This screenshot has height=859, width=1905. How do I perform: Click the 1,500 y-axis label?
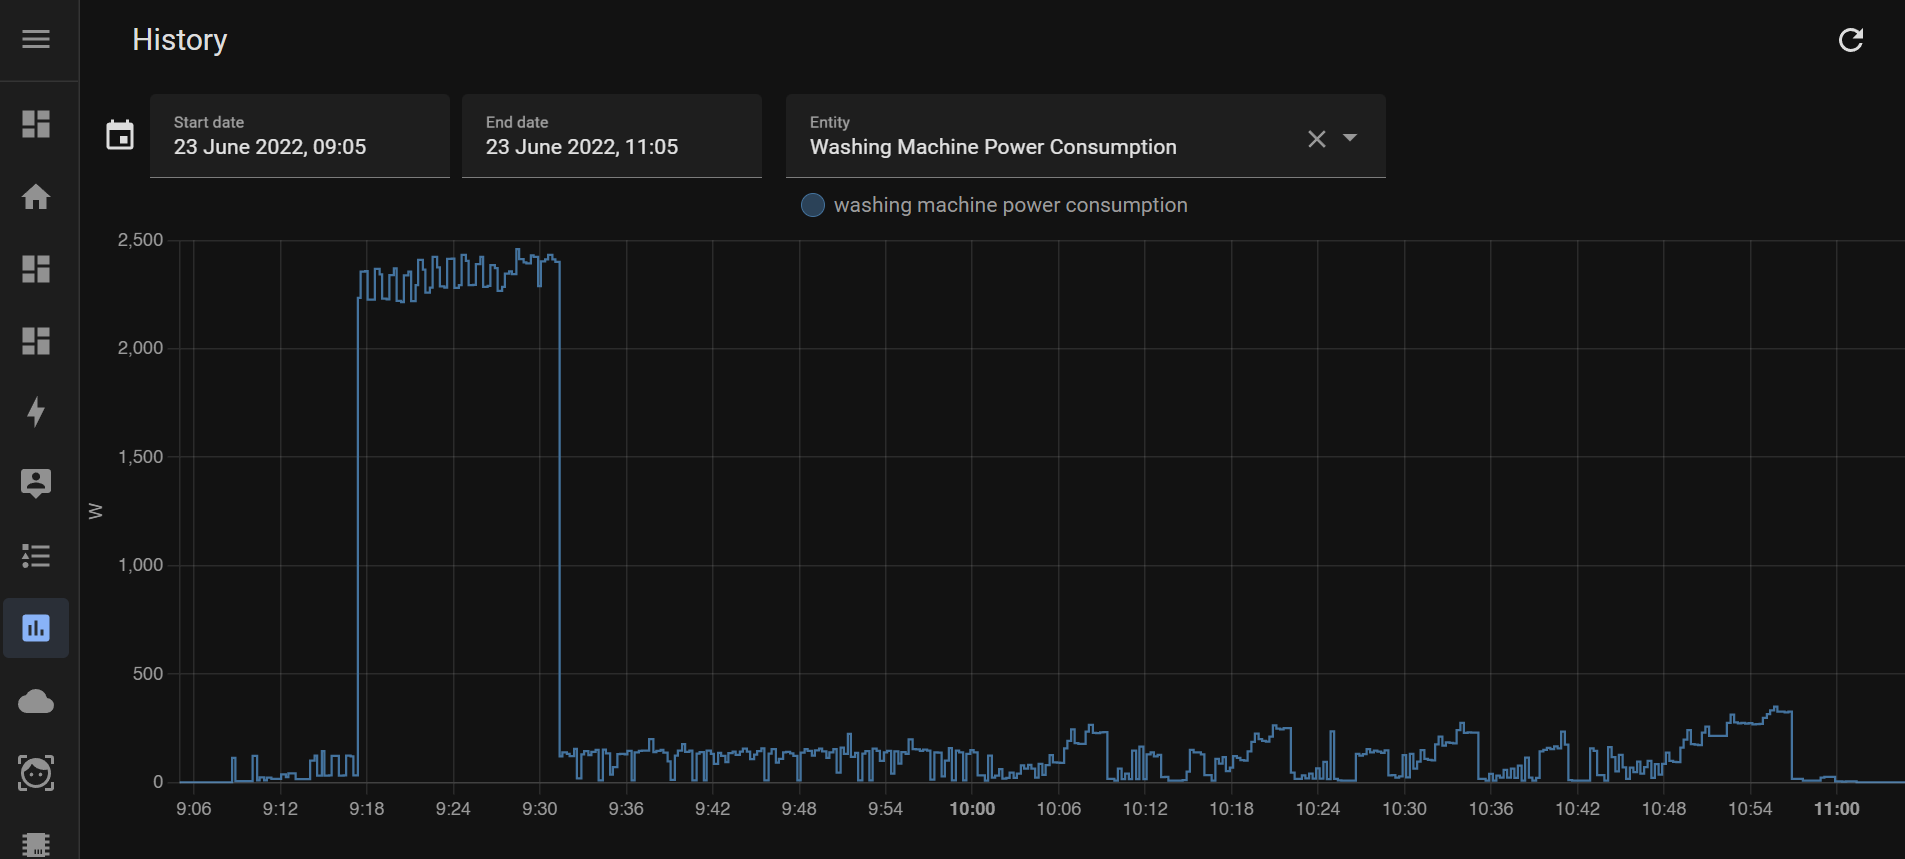point(140,457)
